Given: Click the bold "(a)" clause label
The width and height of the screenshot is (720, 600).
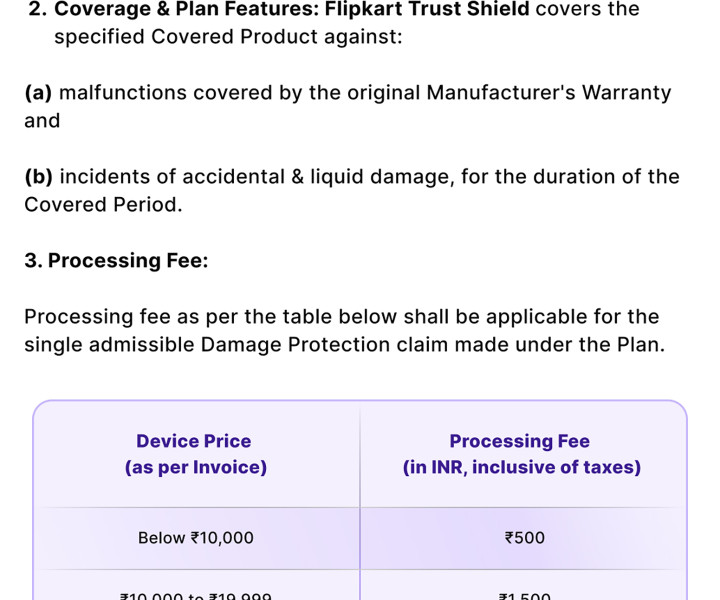Looking at the screenshot, I should 39,93.
